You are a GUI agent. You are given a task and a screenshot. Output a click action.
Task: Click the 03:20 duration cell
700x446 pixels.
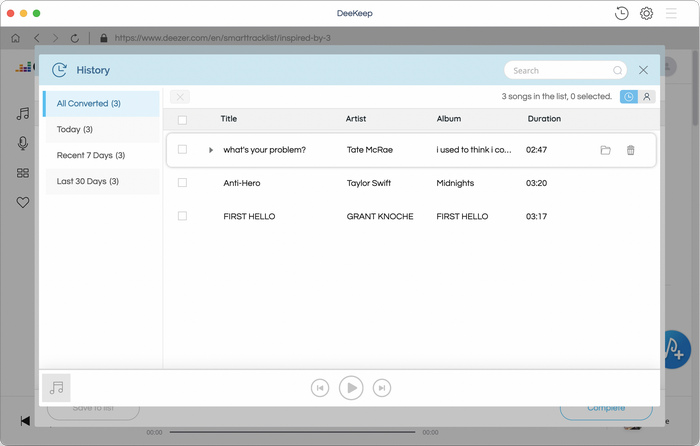(536, 183)
